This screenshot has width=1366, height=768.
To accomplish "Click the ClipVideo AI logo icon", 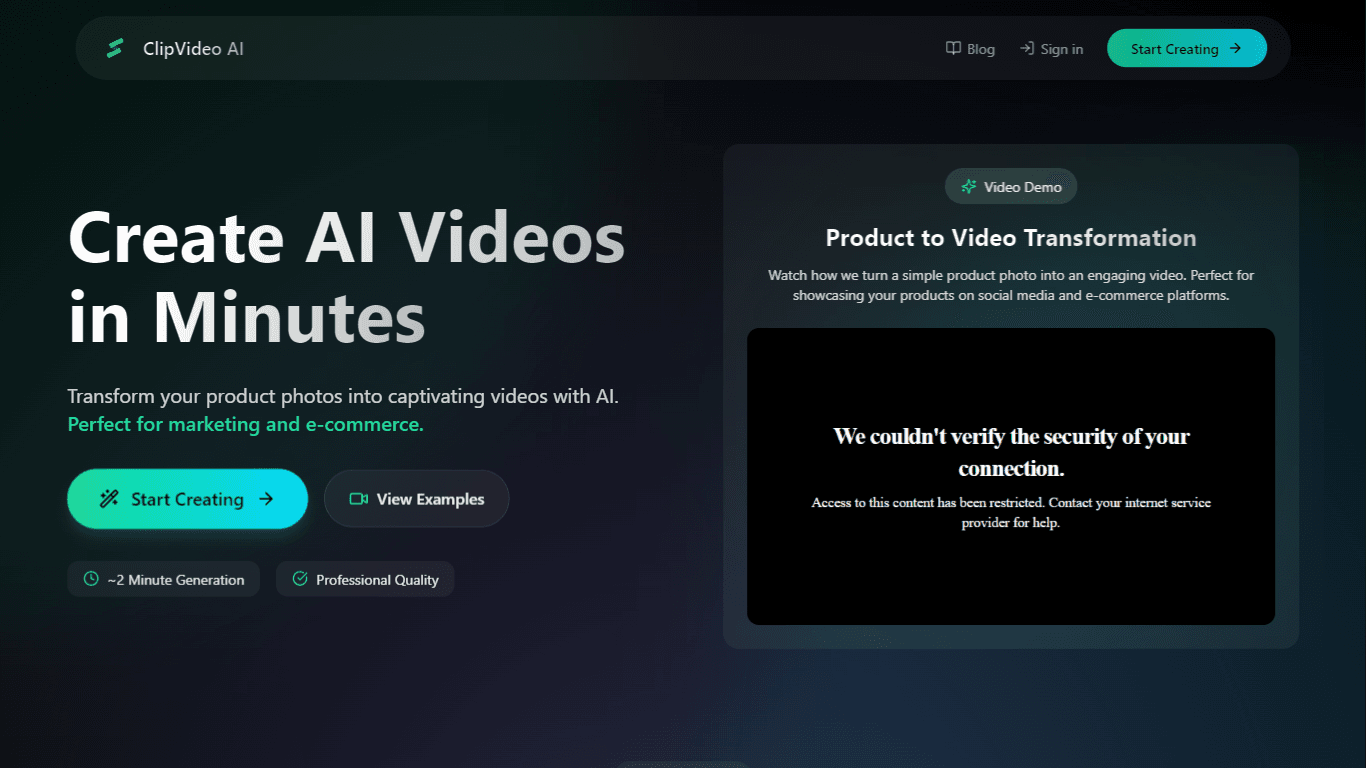I will click(115, 48).
